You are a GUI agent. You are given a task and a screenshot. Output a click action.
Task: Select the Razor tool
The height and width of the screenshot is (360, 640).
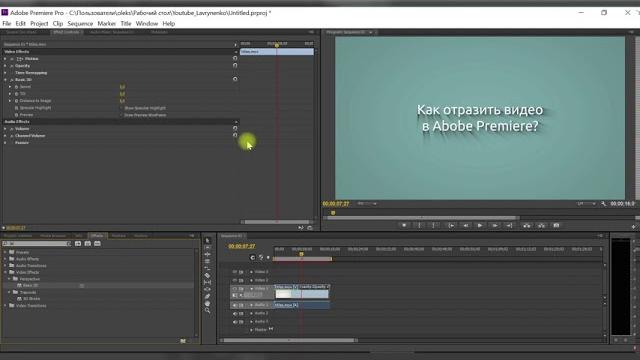point(207,276)
